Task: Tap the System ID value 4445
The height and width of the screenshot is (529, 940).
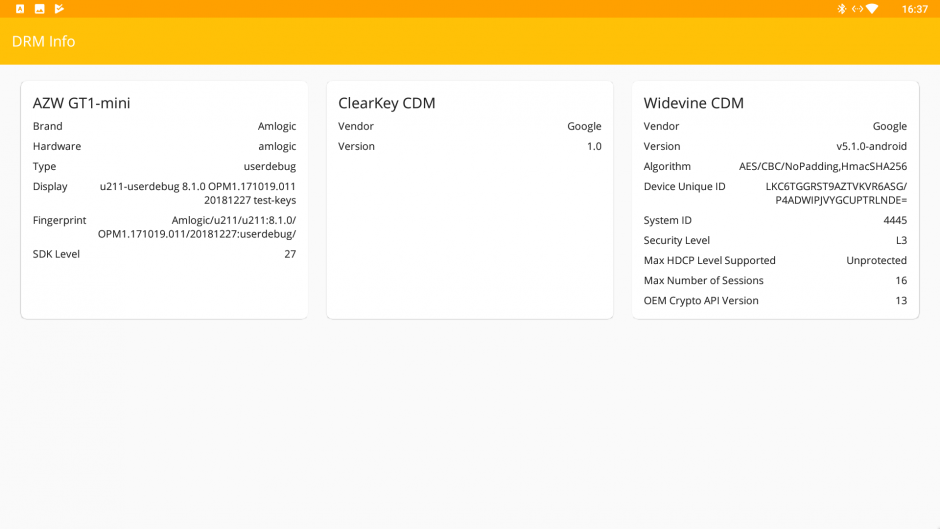Action: [895, 221]
